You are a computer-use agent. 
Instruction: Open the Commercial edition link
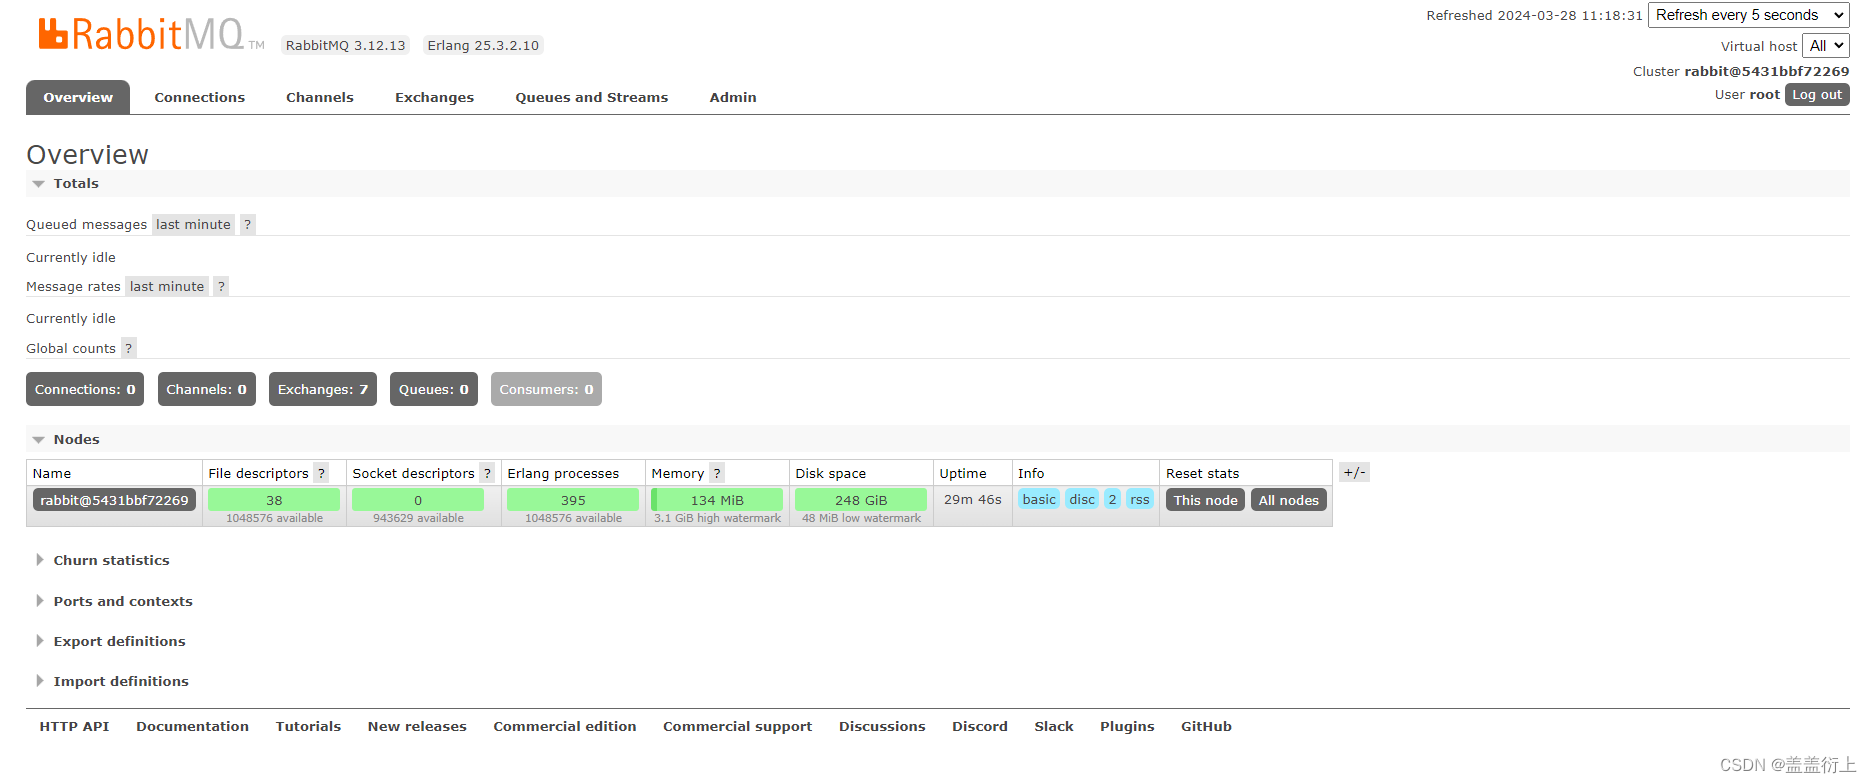(x=565, y=727)
